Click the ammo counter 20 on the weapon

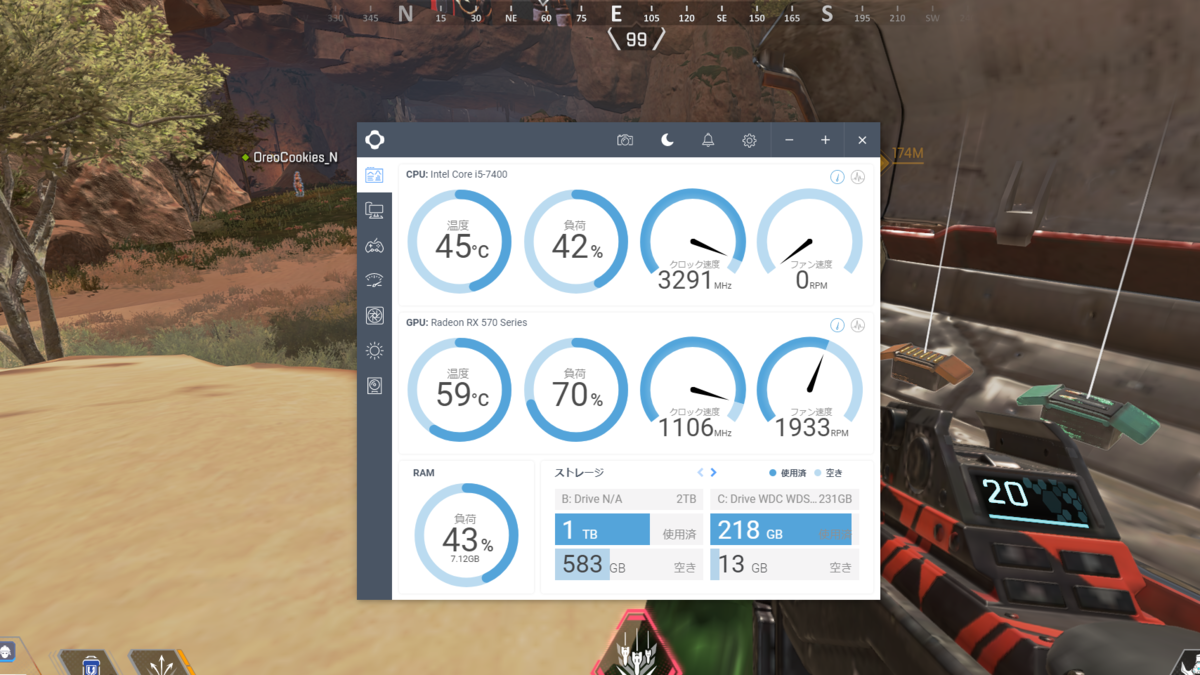tap(1004, 493)
